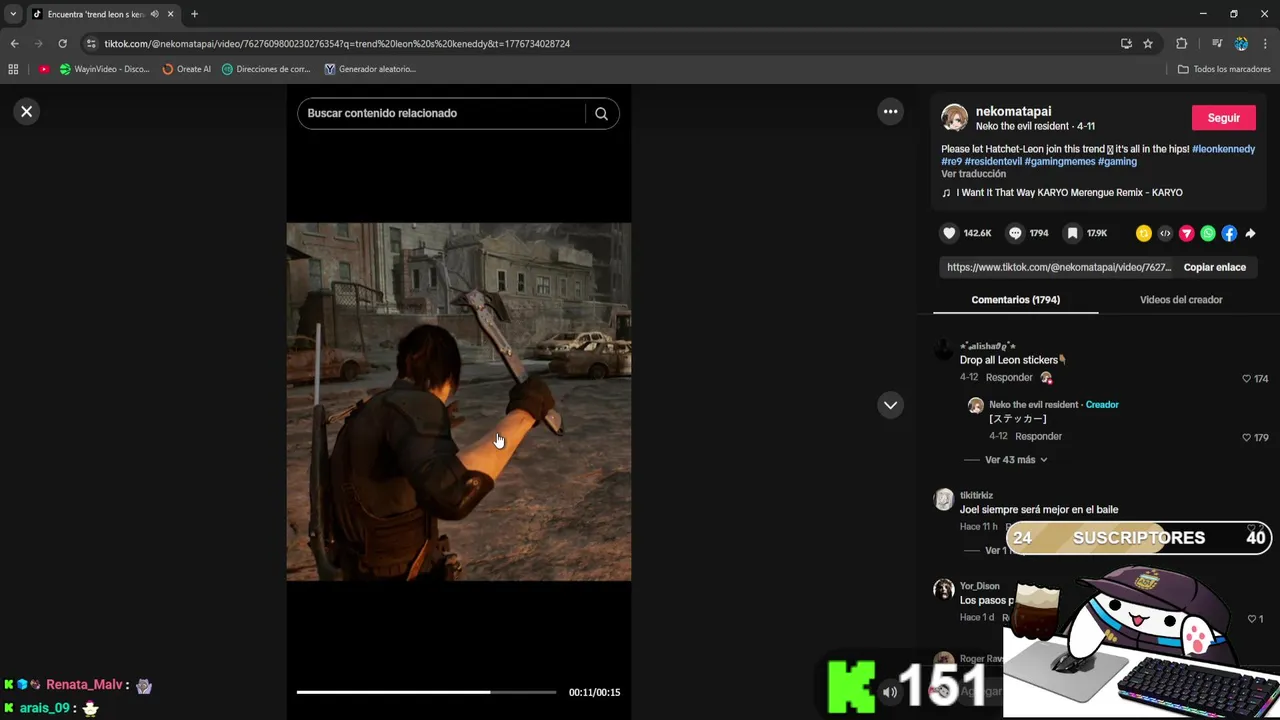The width and height of the screenshot is (1280, 720).
Task: Open 'Direcciones de corr...' bookmark
Action: (266, 69)
